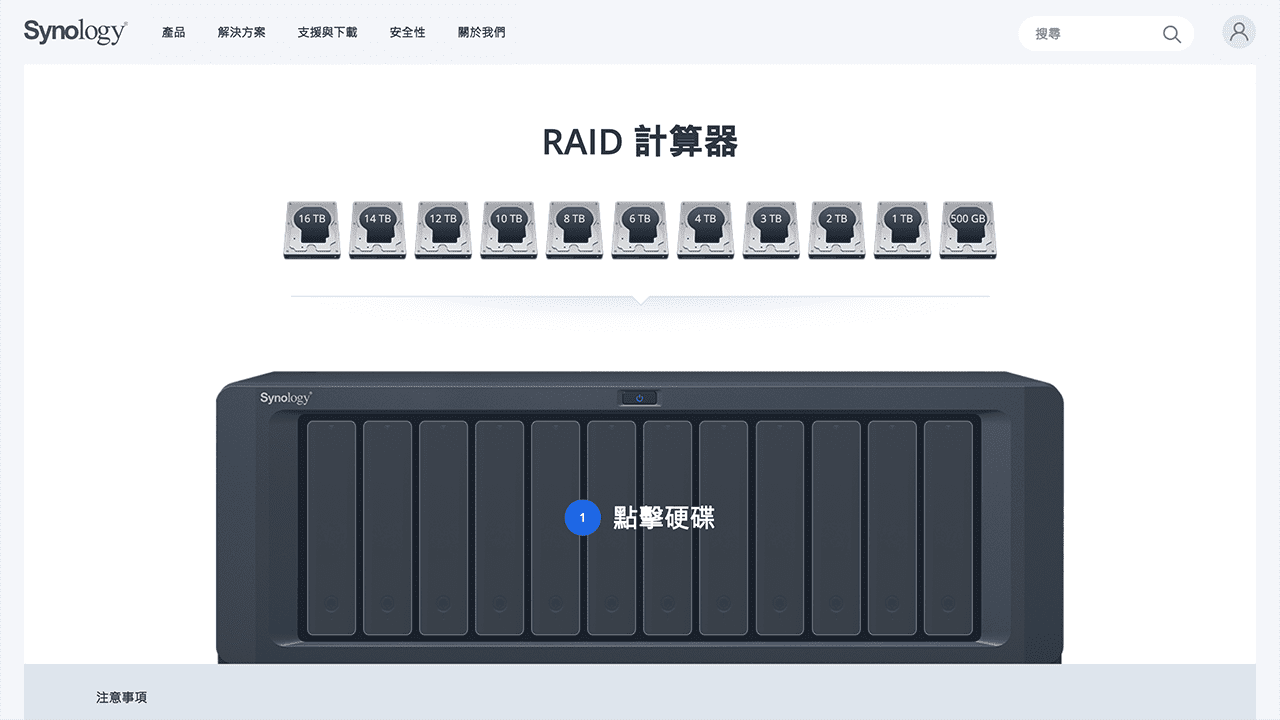Toggle selection of the 2 TB drive

836,229
